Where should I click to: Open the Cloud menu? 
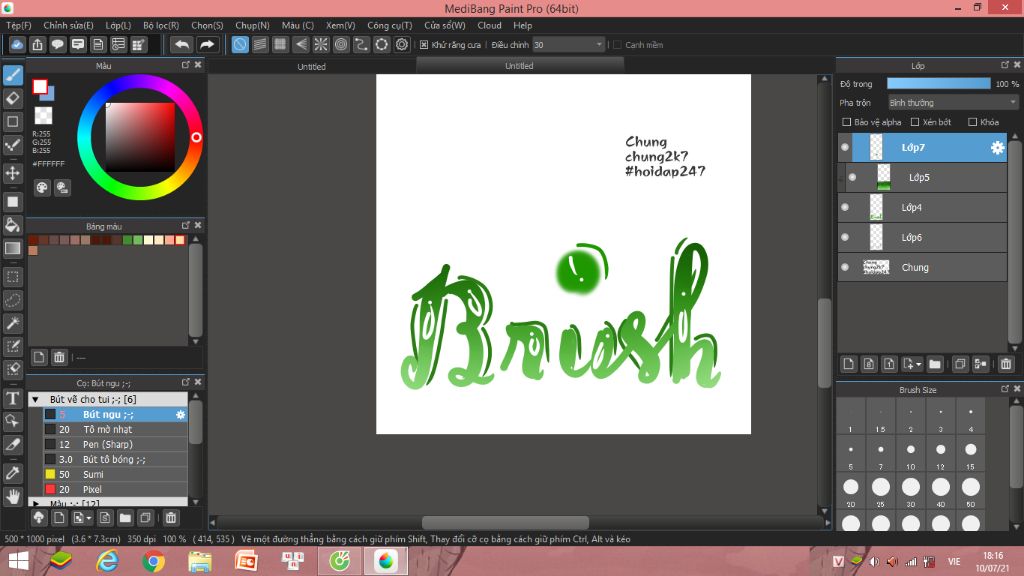pos(489,25)
